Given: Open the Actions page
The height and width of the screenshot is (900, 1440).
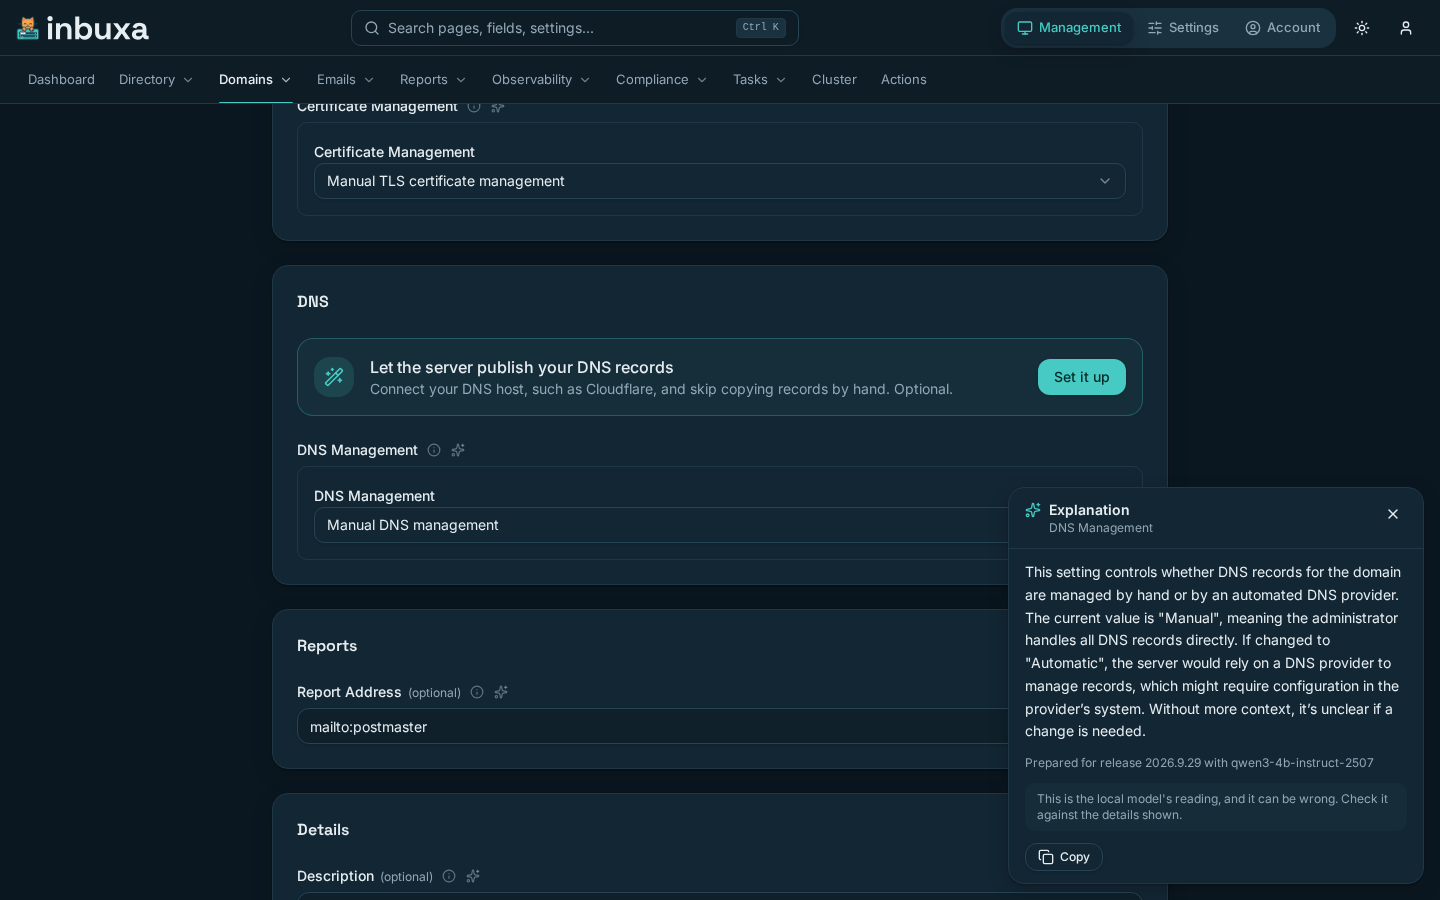Looking at the screenshot, I should click(904, 80).
